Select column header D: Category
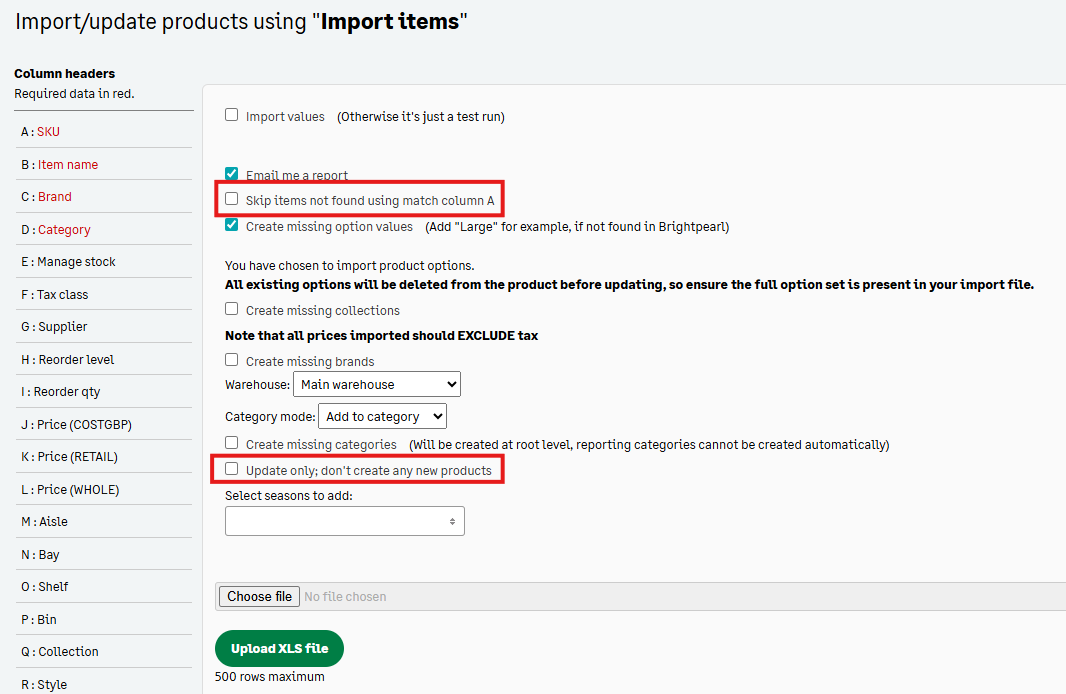Screen dimensions: 1066x694 point(56,230)
